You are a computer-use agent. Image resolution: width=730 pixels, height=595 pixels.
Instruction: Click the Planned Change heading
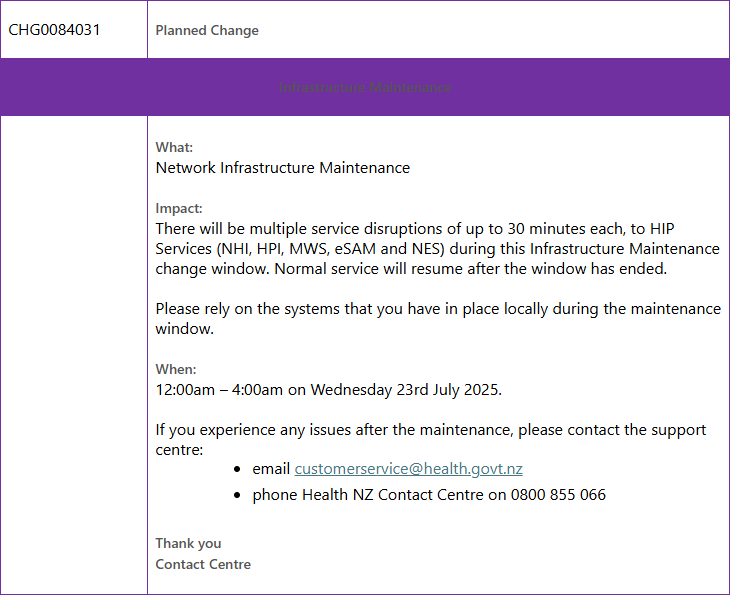click(x=207, y=30)
